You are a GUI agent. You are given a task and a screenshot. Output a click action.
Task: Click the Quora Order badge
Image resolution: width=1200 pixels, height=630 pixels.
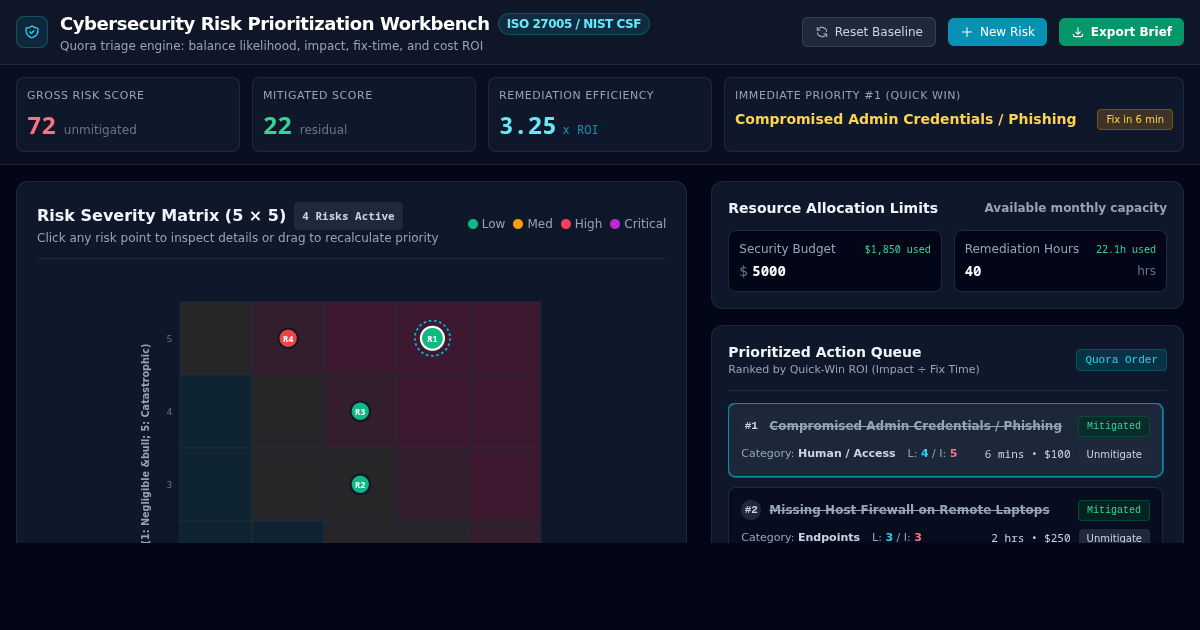click(x=1121, y=360)
